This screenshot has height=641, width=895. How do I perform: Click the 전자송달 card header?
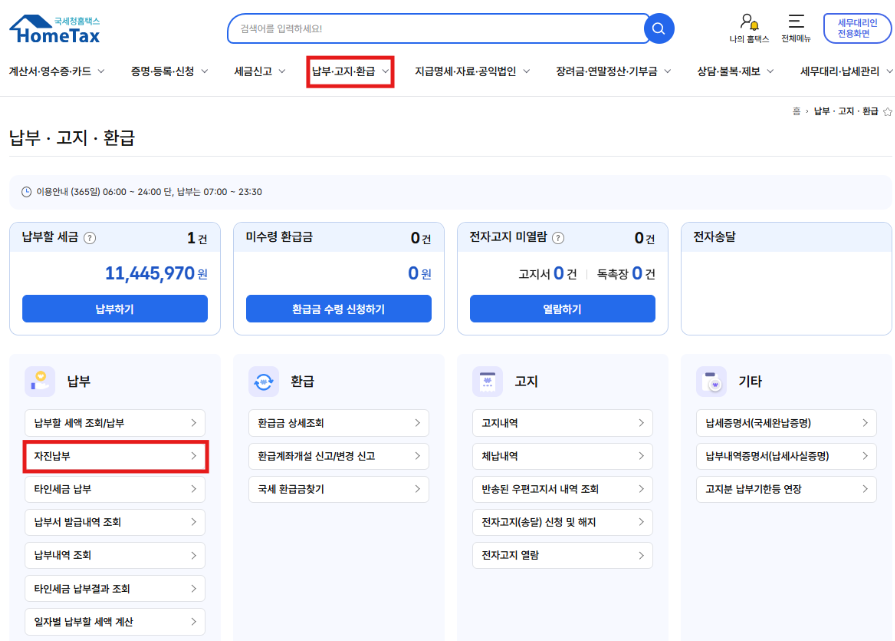pos(786,237)
